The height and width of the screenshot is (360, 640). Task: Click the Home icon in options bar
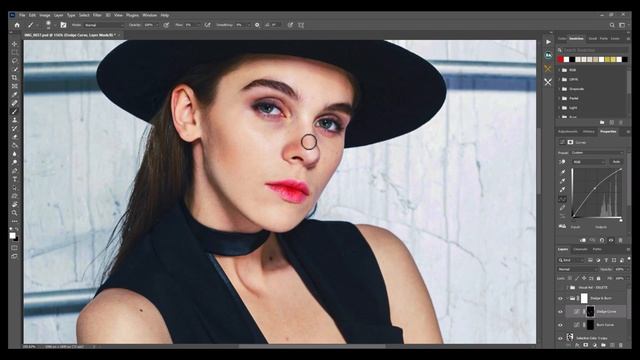(x=17, y=25)
